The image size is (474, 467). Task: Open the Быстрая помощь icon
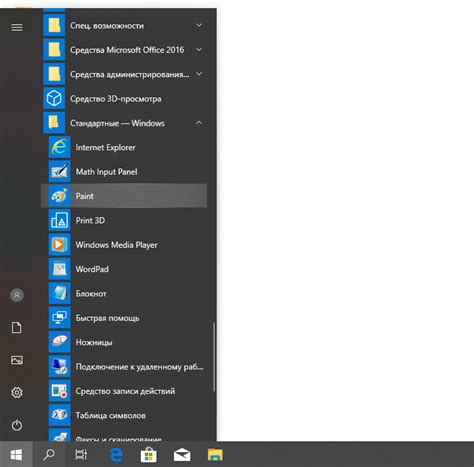[x=59, y=318]
